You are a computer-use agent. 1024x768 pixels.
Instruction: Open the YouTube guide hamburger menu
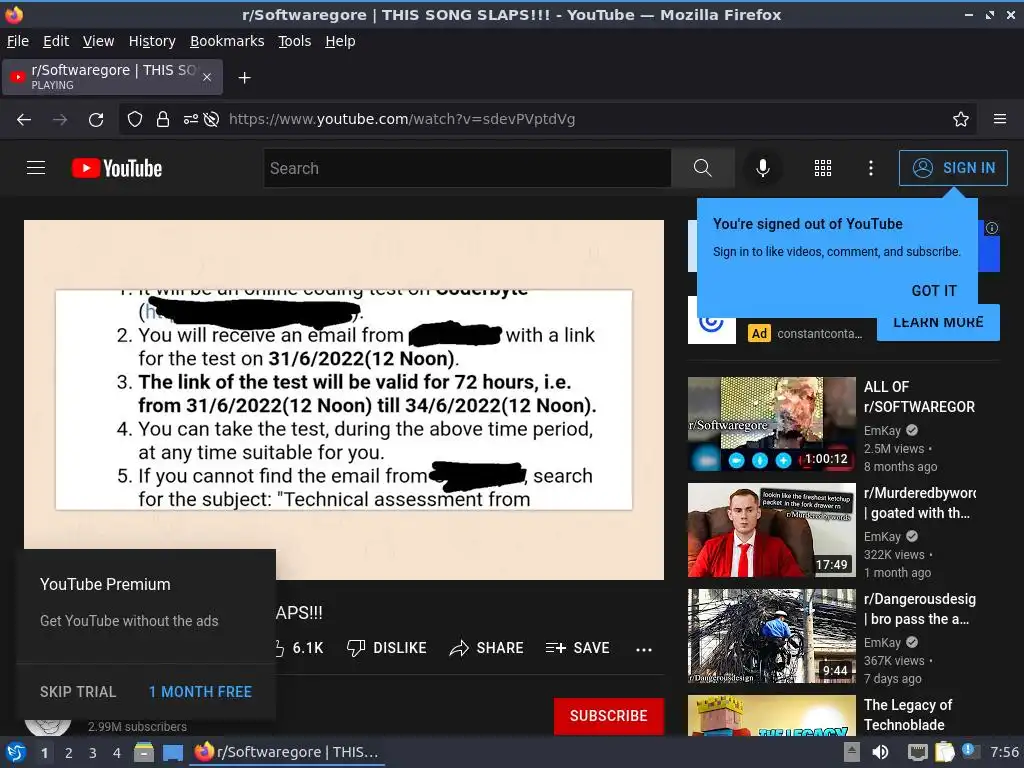[36, 168]
